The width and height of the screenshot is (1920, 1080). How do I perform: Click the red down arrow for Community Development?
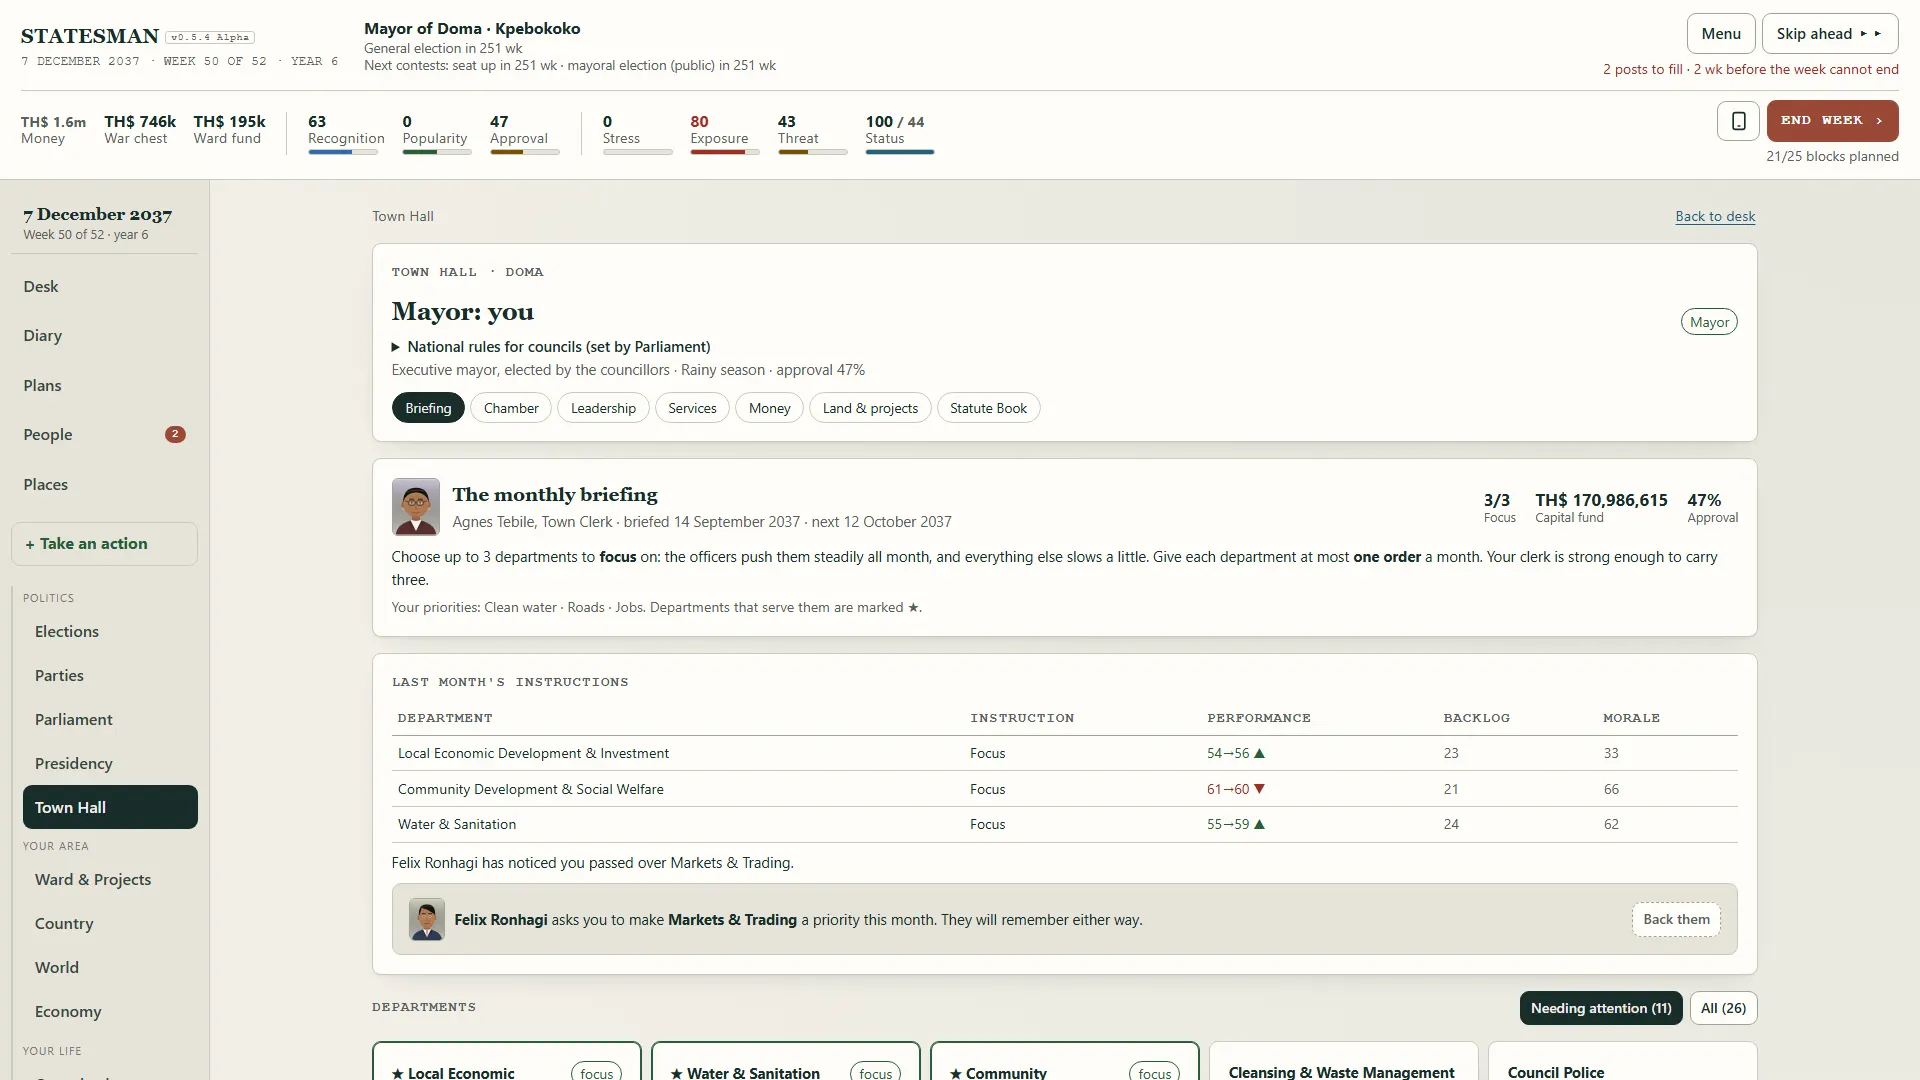click(1259, 789)
